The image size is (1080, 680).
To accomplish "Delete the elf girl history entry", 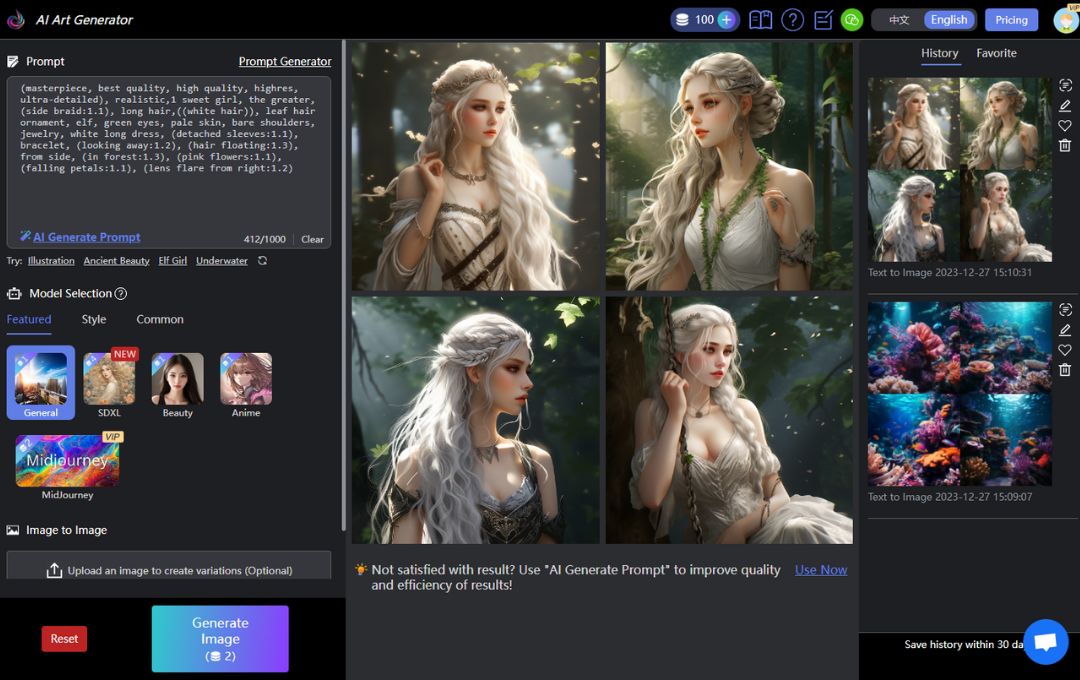I will click(x=1065, y=145).
